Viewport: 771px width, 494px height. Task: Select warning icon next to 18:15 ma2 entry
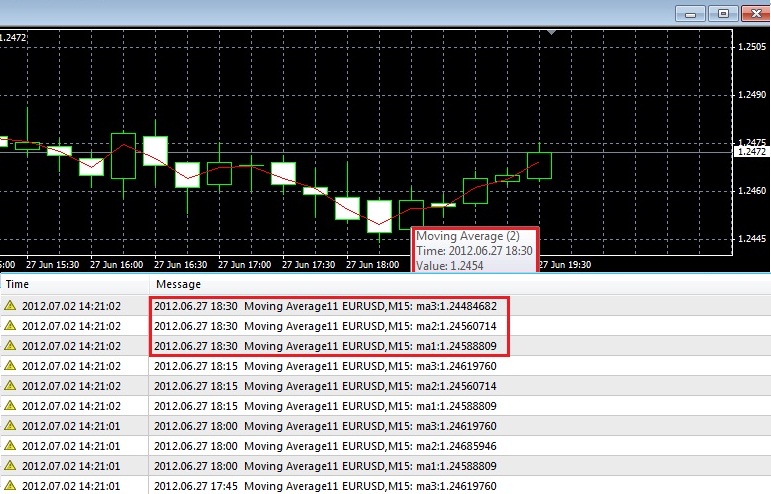10,386
